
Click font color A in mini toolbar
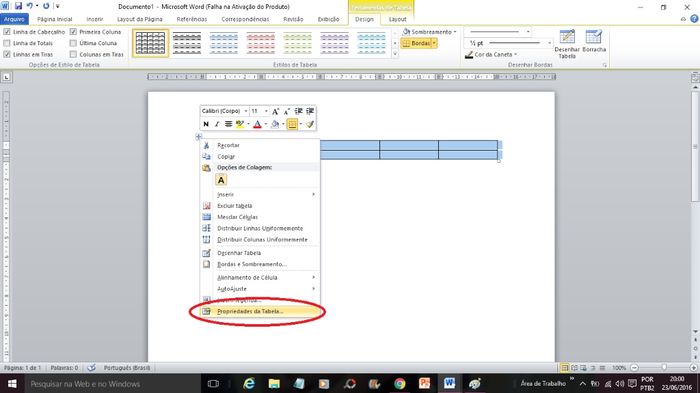(x=257, y=124)
